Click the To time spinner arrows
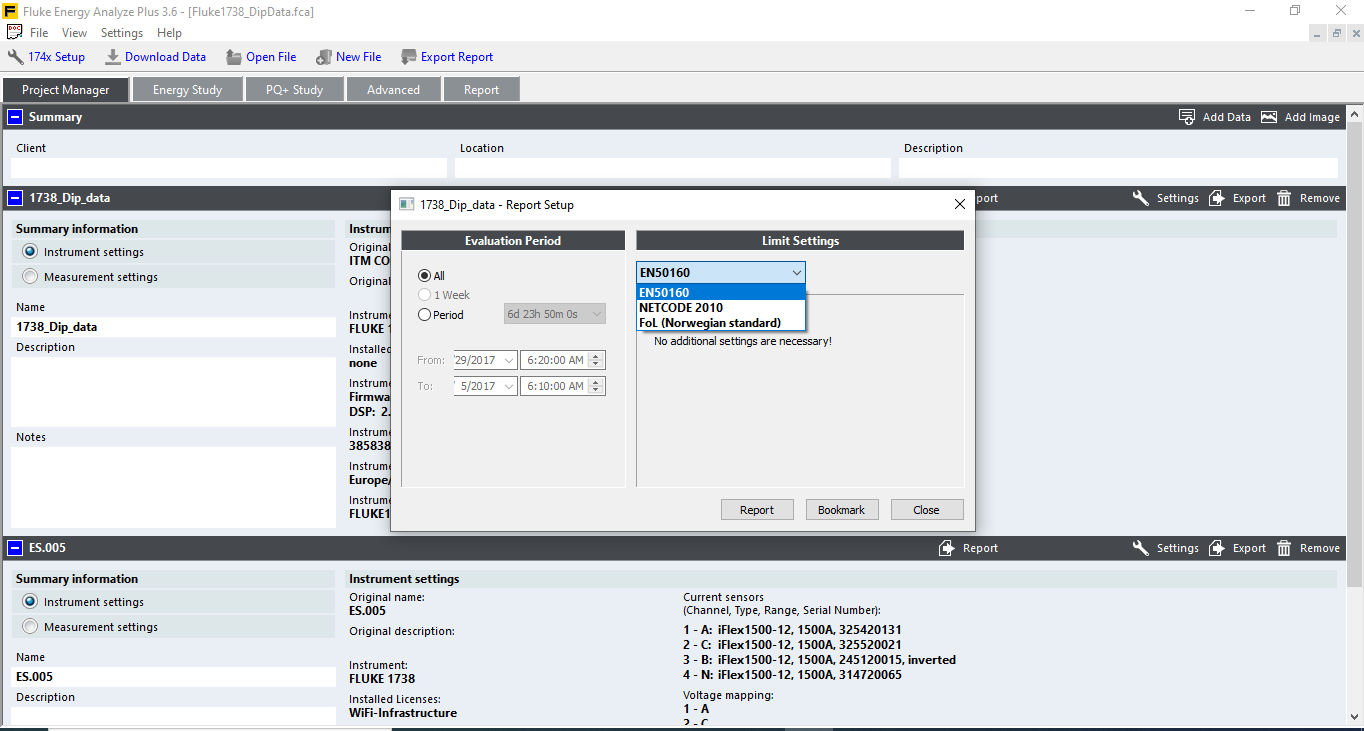Image resolution: width=1364 pixels, height=731 pixels. 597,386
